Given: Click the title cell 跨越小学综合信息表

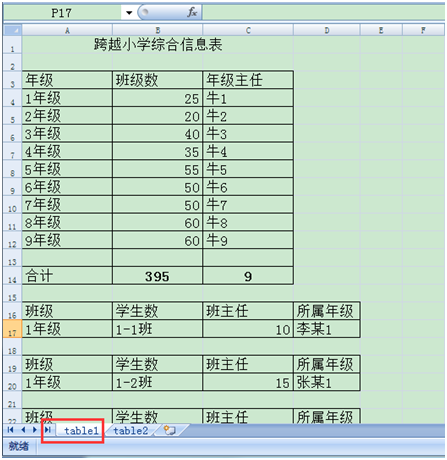Looking at the screenshot, I should [158, 45].
